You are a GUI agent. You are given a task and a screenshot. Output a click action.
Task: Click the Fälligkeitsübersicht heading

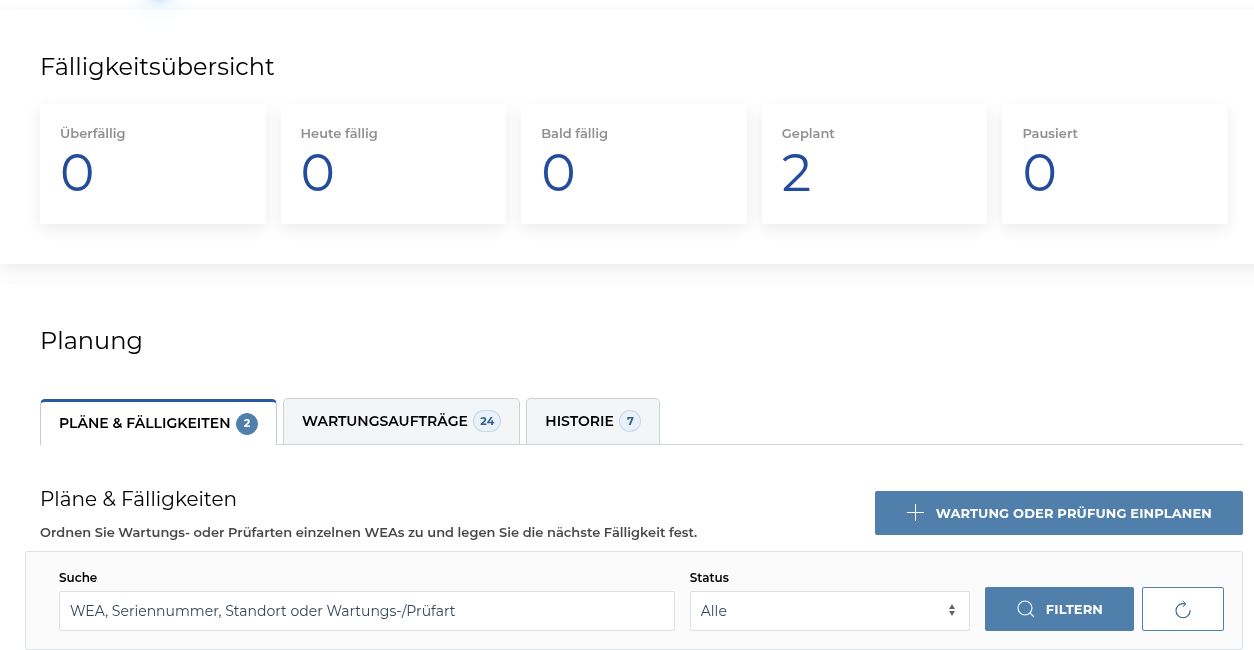click(x=157, y=67)
